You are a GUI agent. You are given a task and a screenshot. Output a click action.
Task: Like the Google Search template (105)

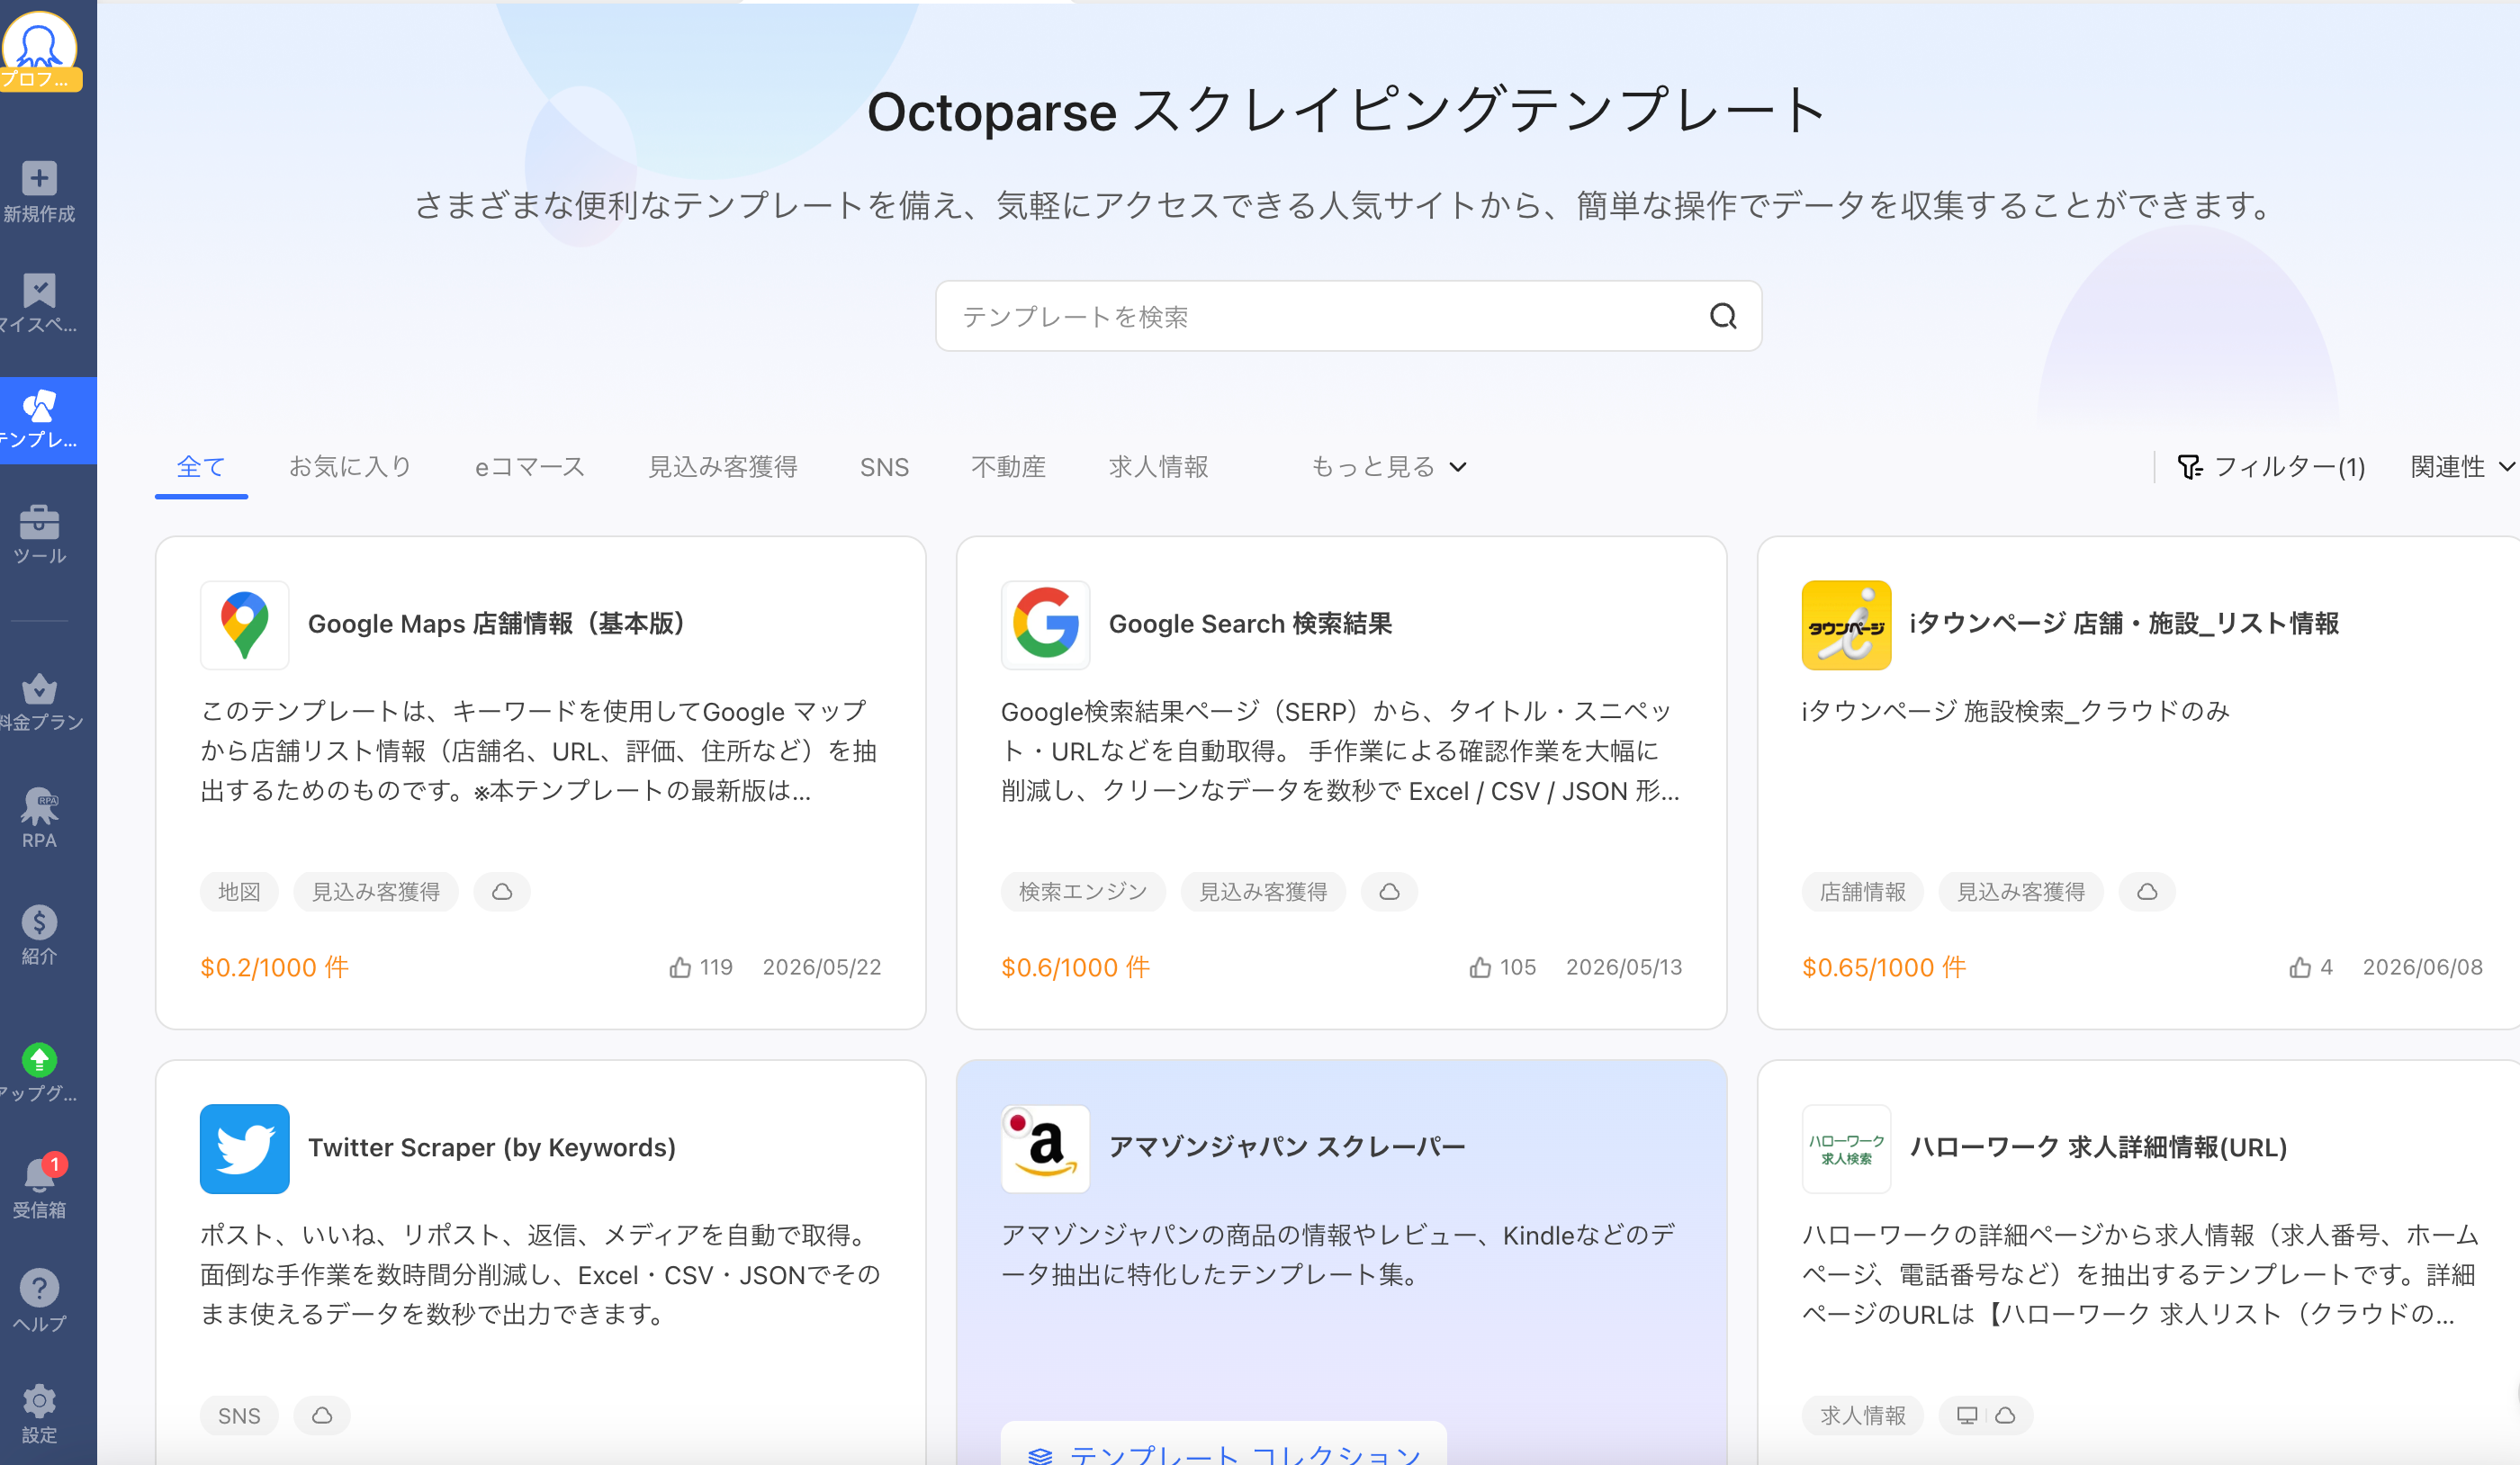pos(1480,967)
